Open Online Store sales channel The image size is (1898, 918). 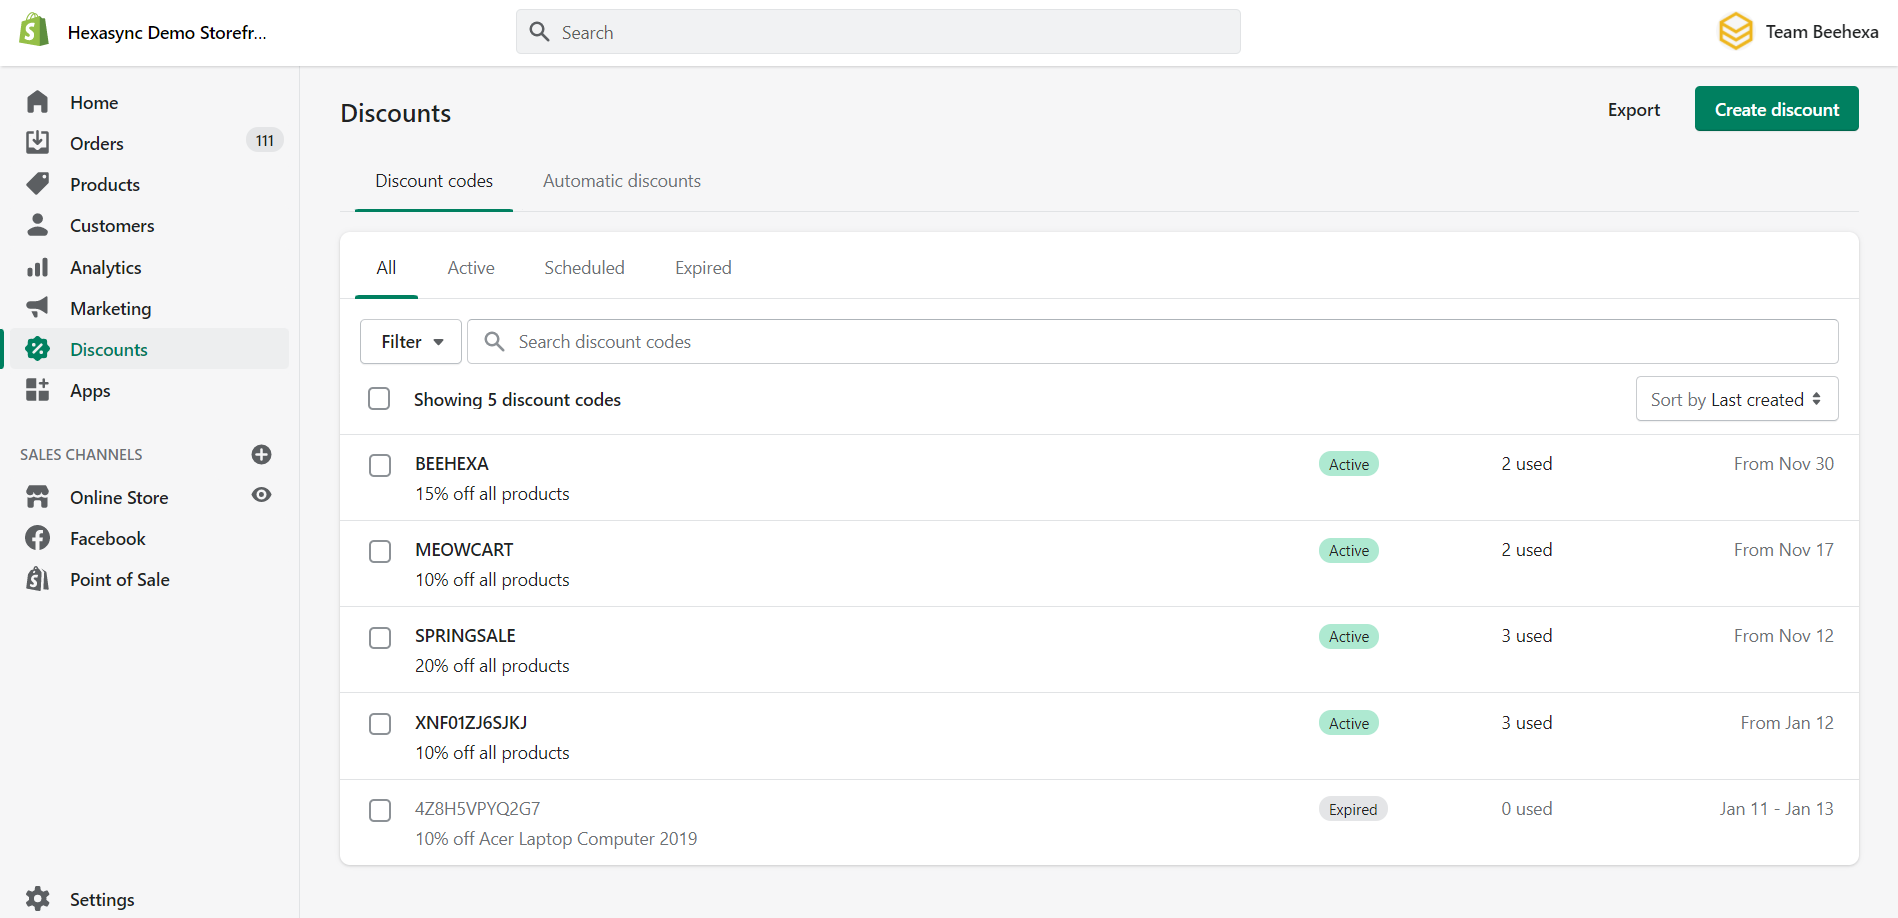coord(119,498)
